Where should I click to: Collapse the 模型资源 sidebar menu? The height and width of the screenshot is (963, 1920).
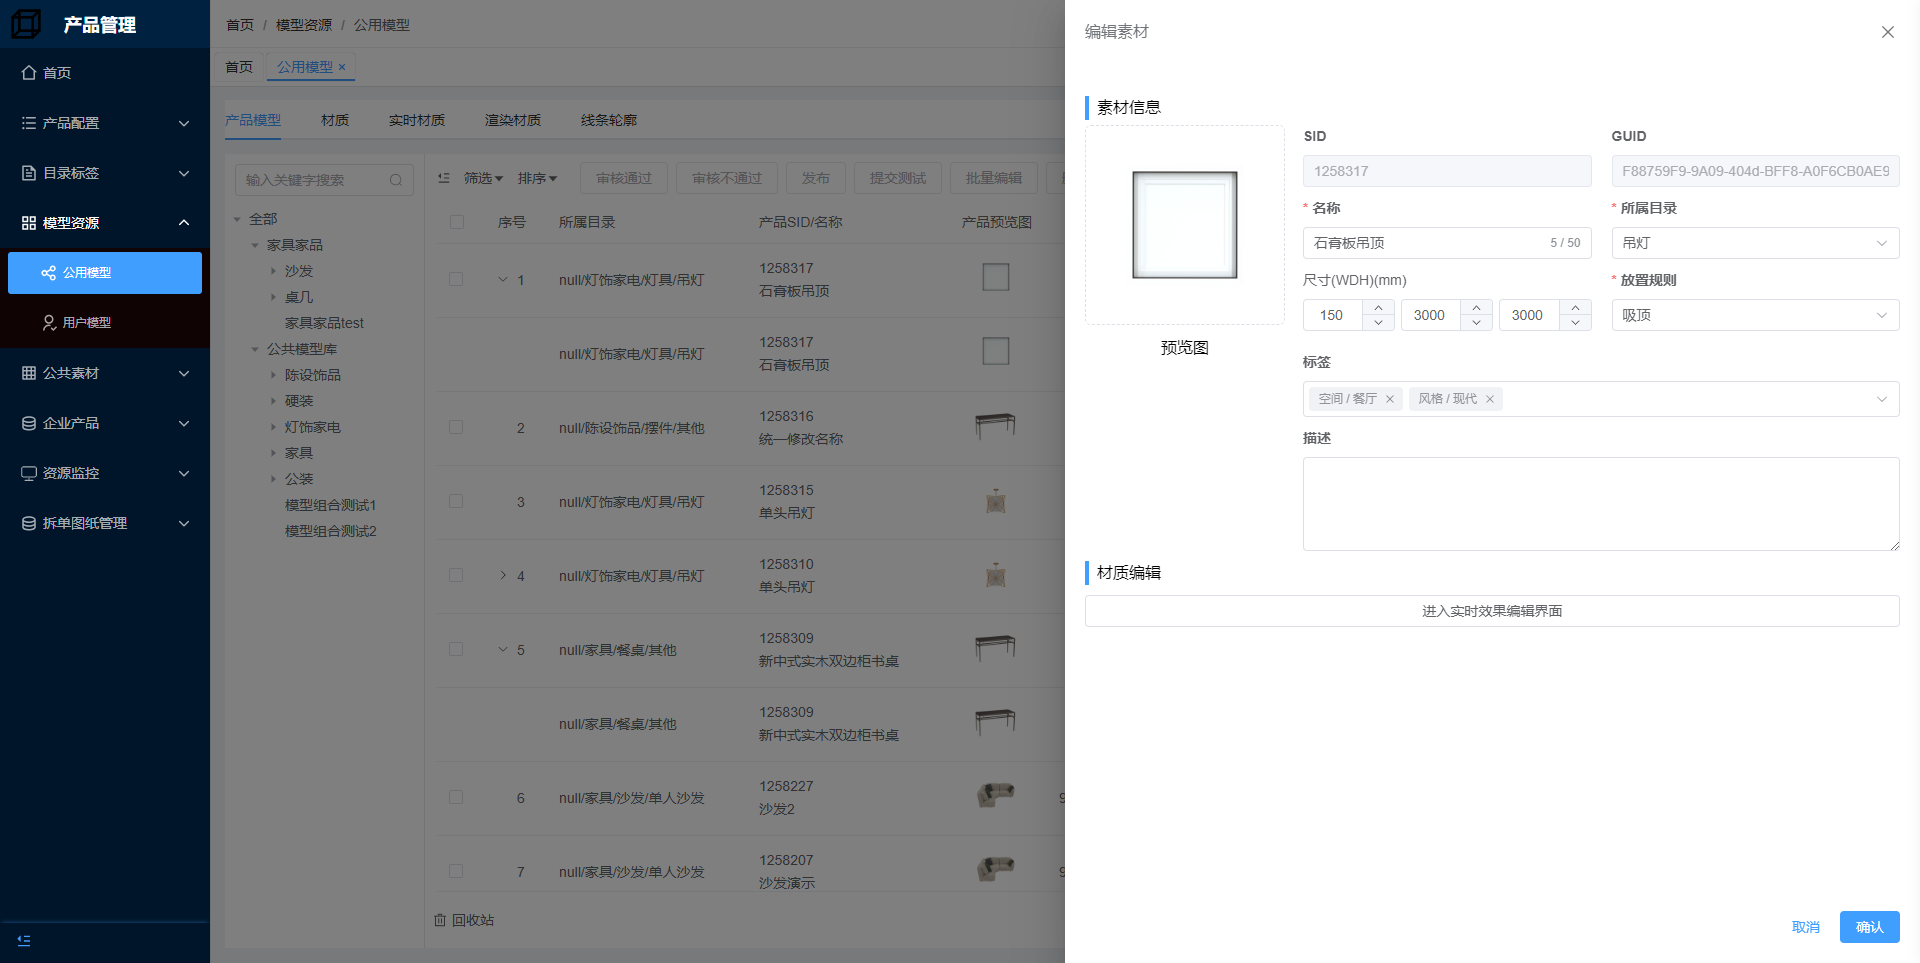click(x=105, y=223)
